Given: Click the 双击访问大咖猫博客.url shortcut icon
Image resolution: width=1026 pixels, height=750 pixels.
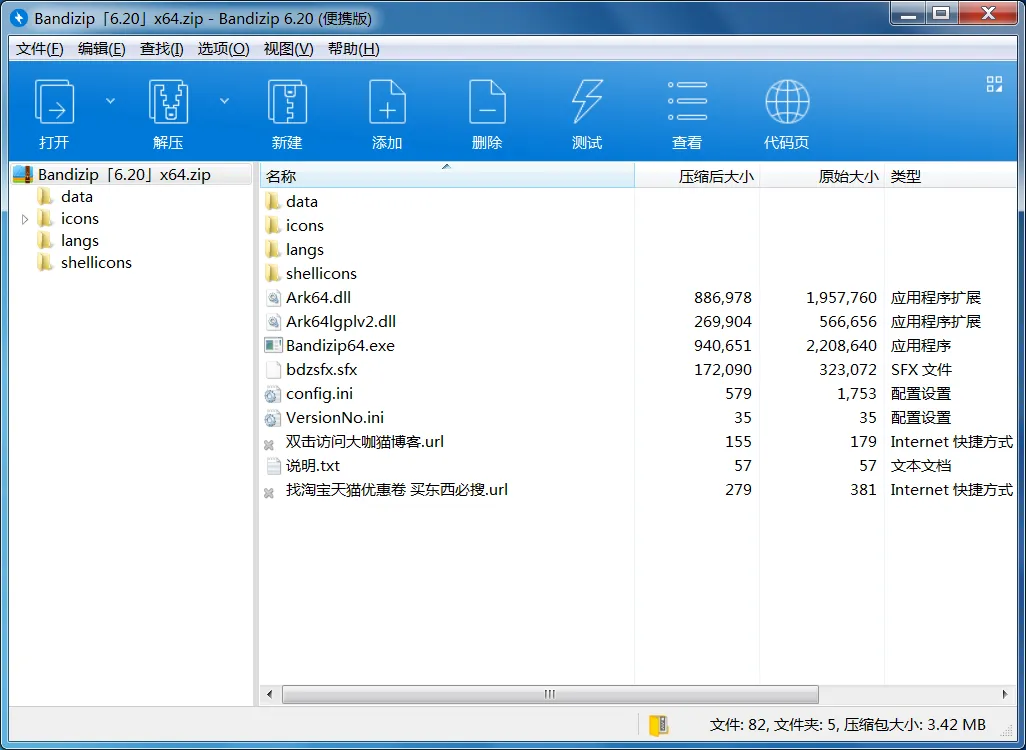Looking at the screenshot, I should tap(269, 445).
